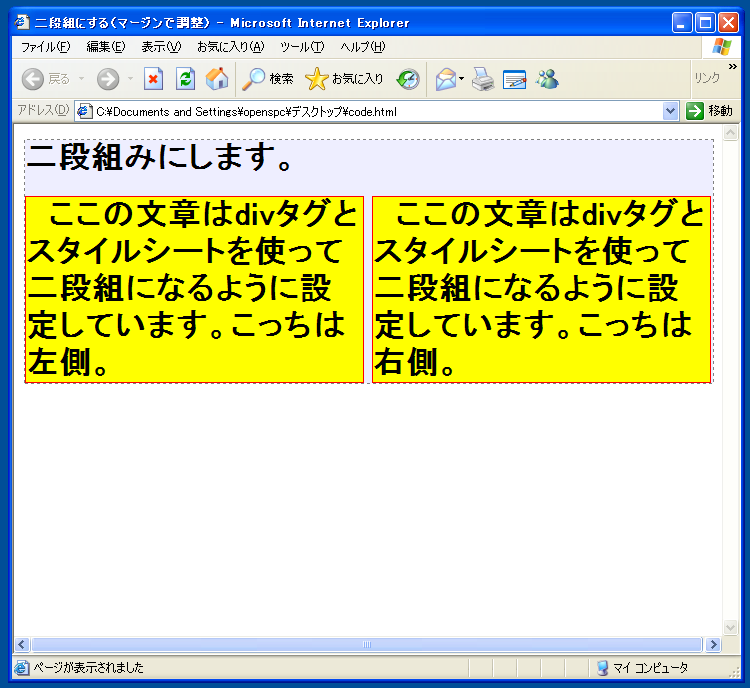Open the ファイル(F) menu
Screen dimensions: 750x688
[46, 47]
